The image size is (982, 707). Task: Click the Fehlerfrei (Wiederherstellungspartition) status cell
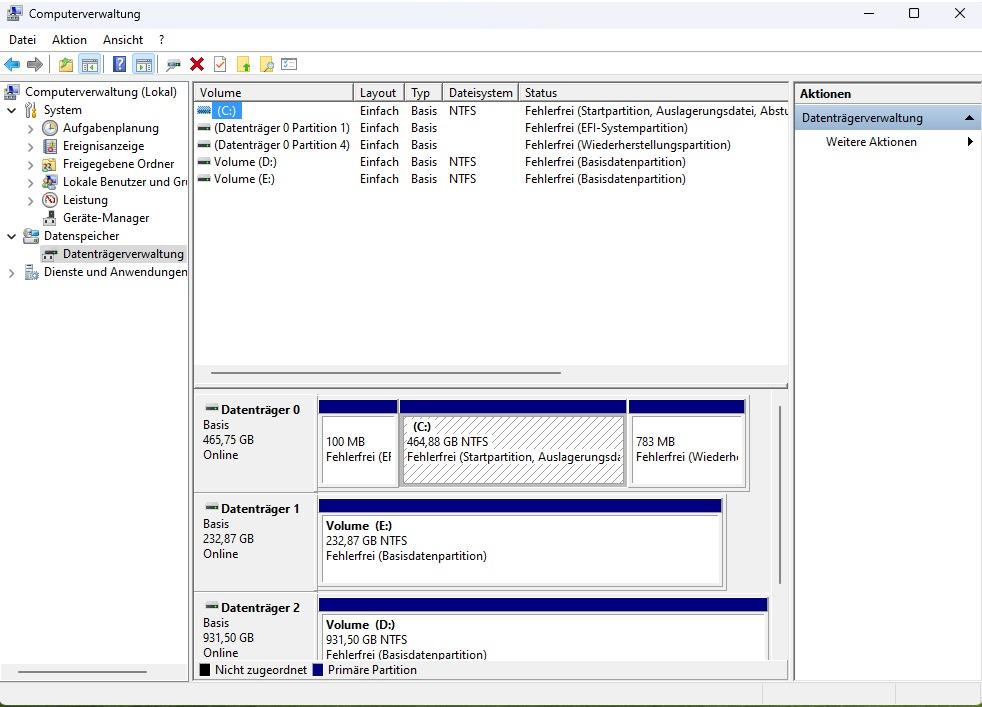click(x=628, y=145)
